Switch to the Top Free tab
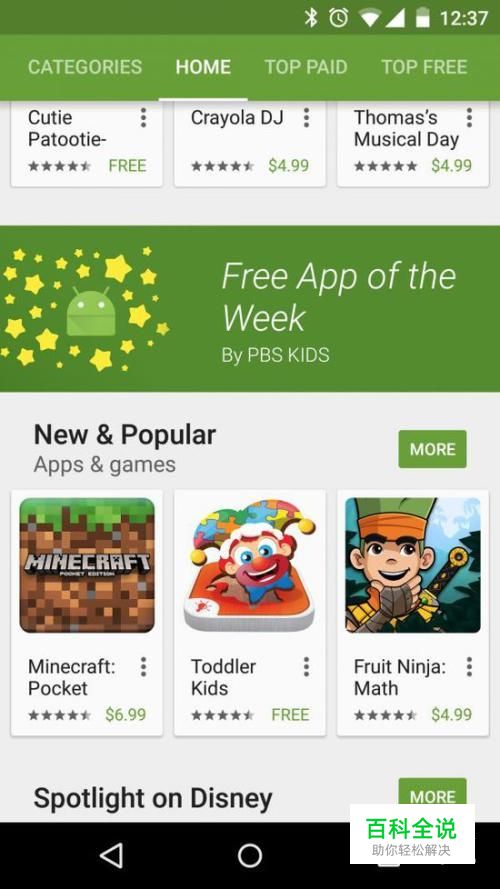This screenshot has height=889, width=500. pos(425,67)
